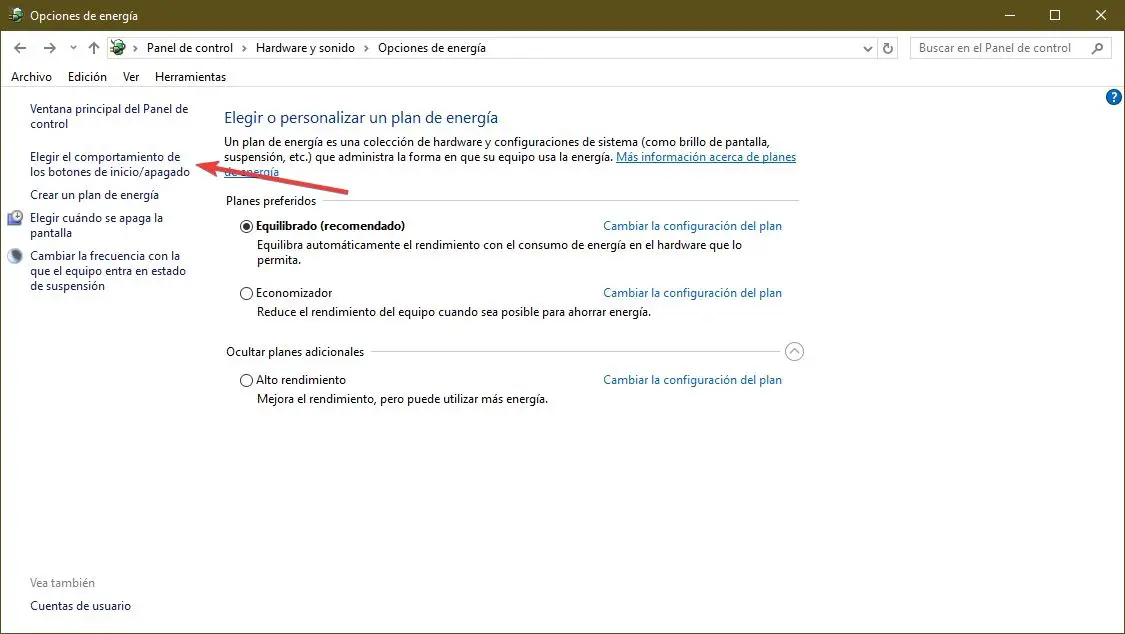Screen dimensions: 1125x634
Task: Change plan settings for Economizador
Action: [692, 293]
